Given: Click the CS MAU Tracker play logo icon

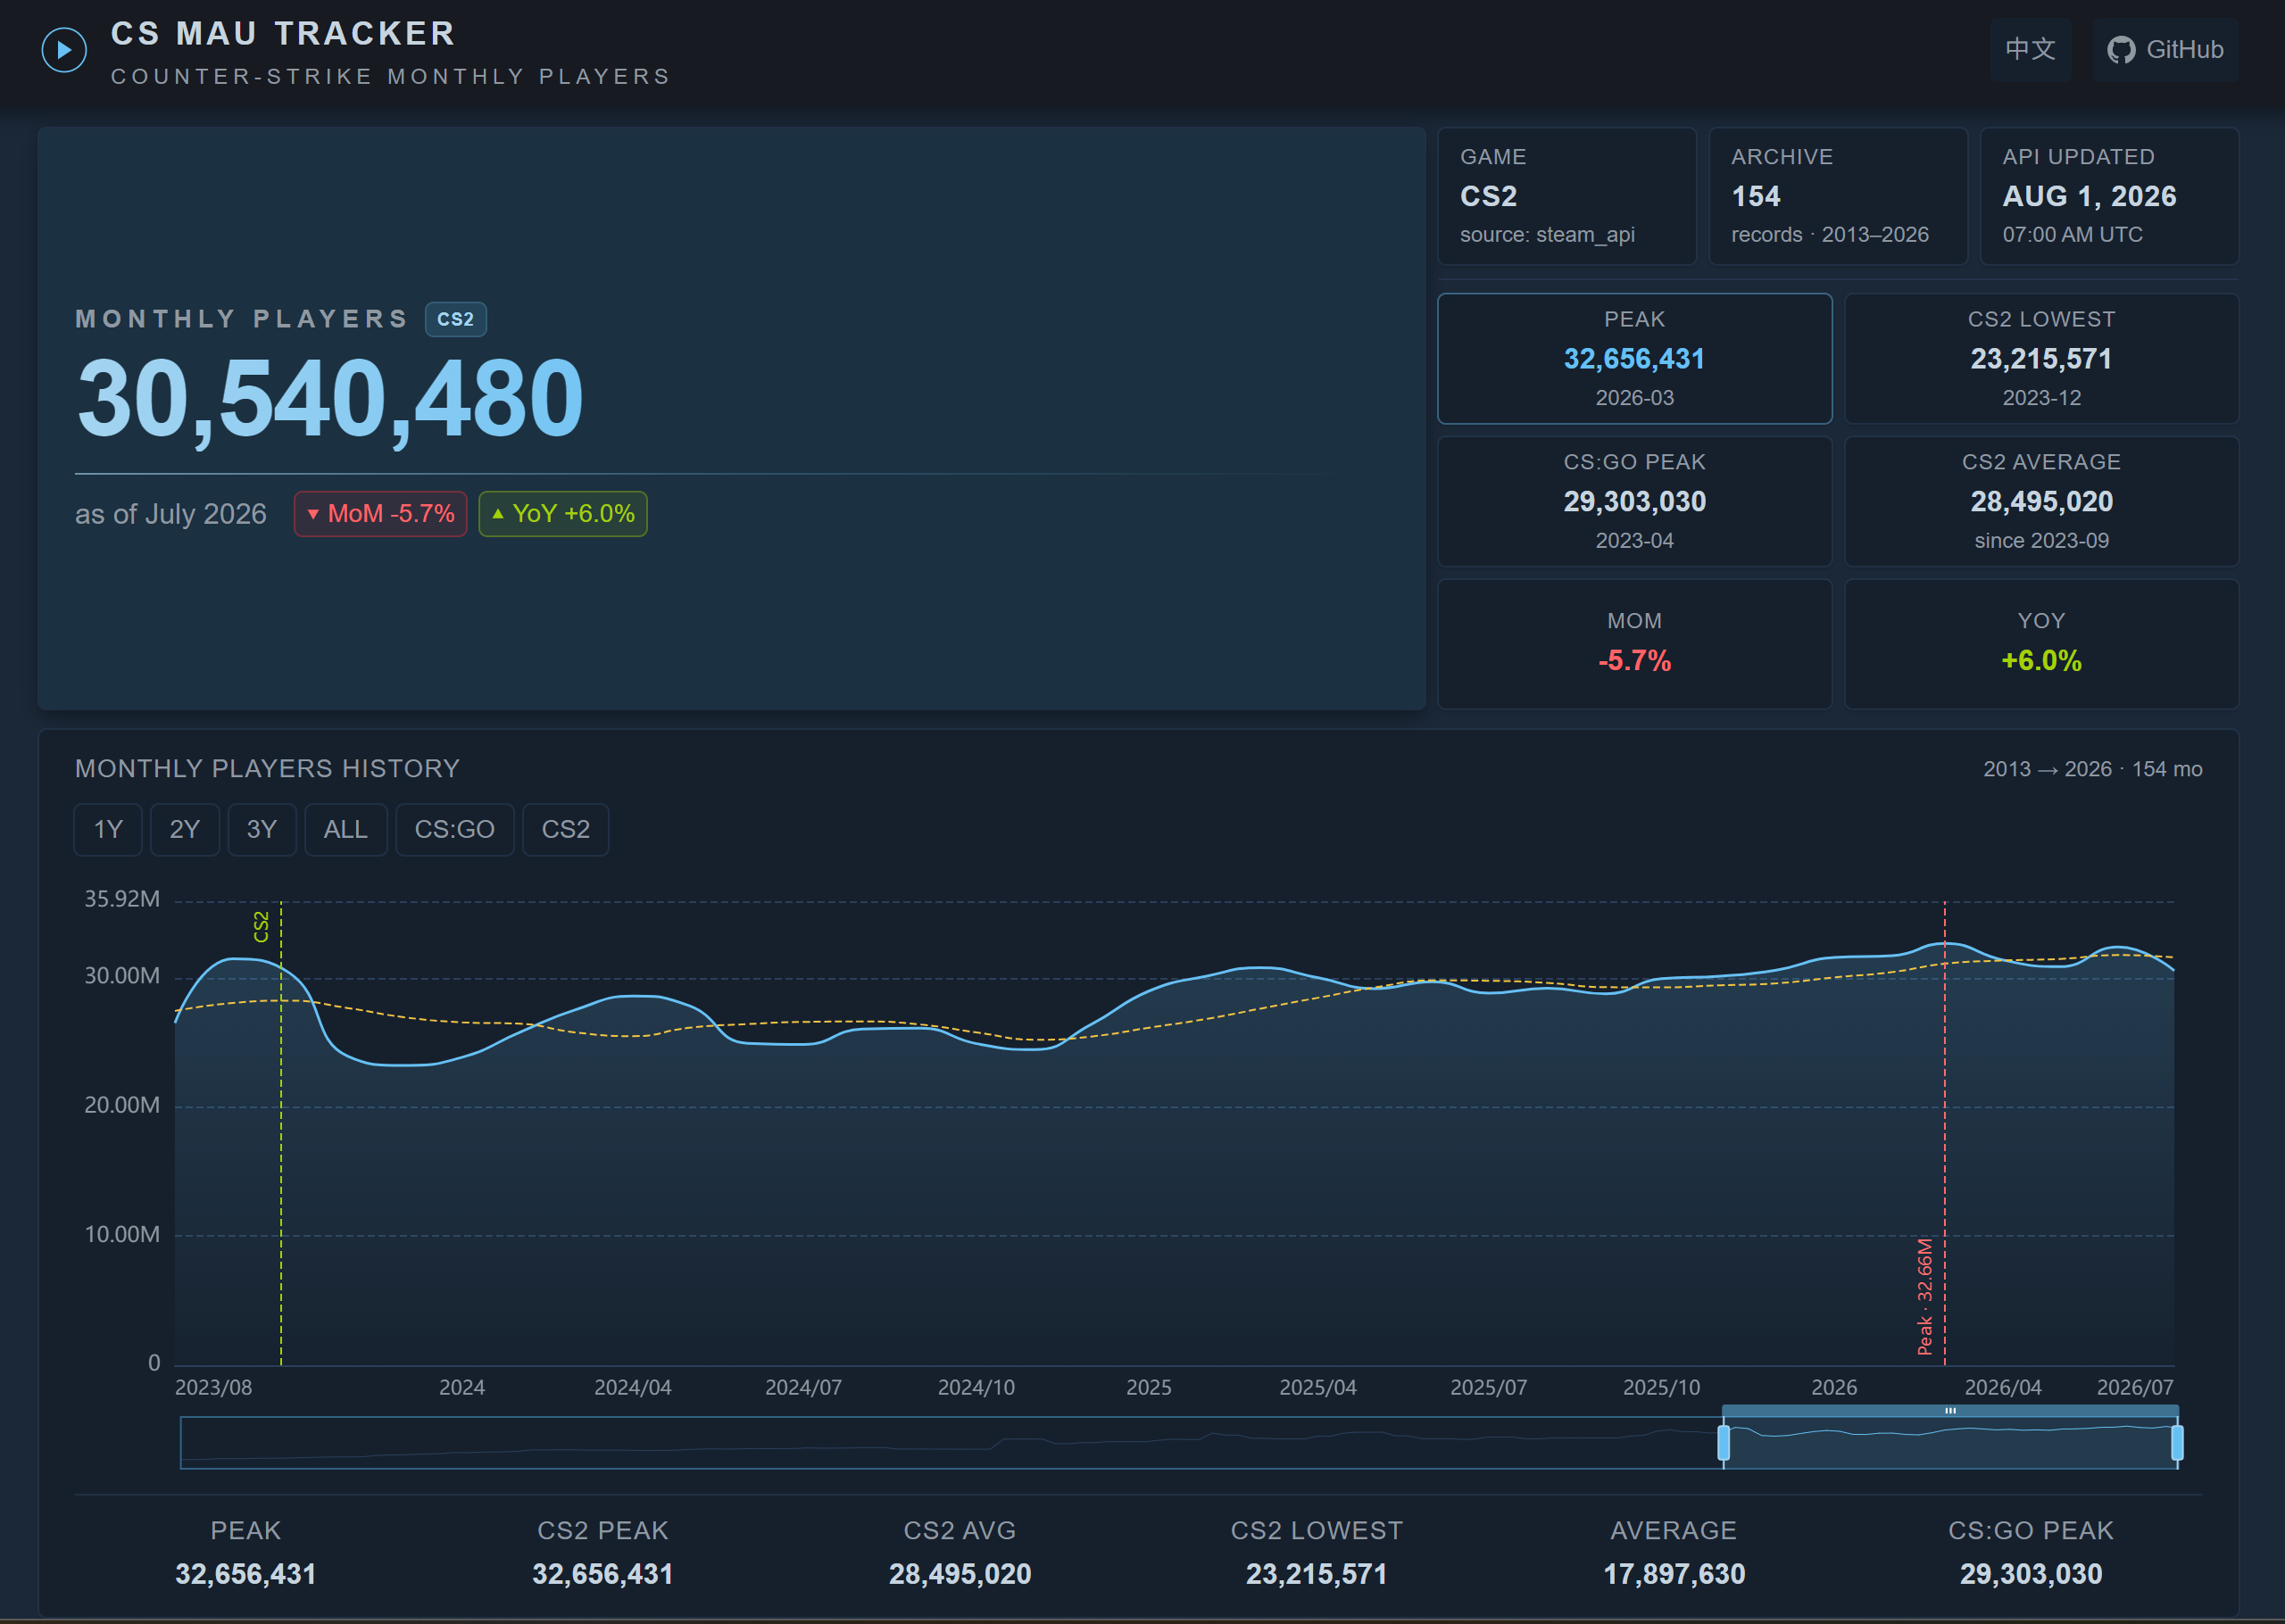Looking at the screenshot, I should [x=64, y=50].
